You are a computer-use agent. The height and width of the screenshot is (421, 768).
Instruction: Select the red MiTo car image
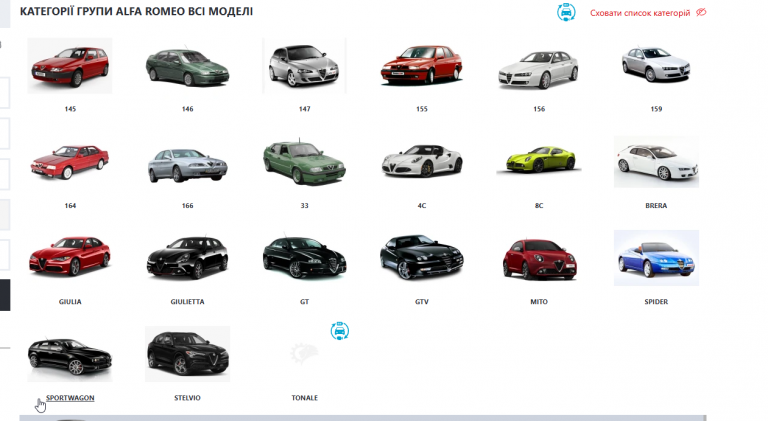[539, 258]
